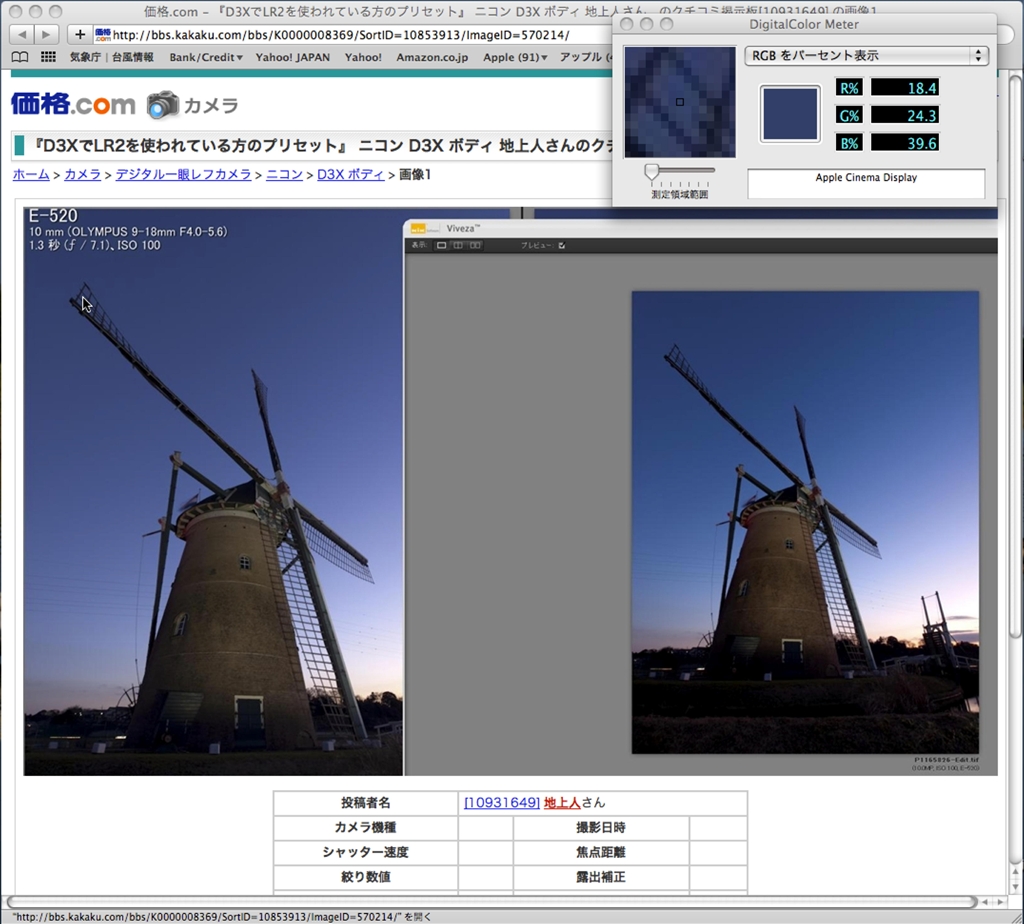Toggle the プレビュー checkbox in Viveza
This screenshot has width=1024, height=924.
562,246
